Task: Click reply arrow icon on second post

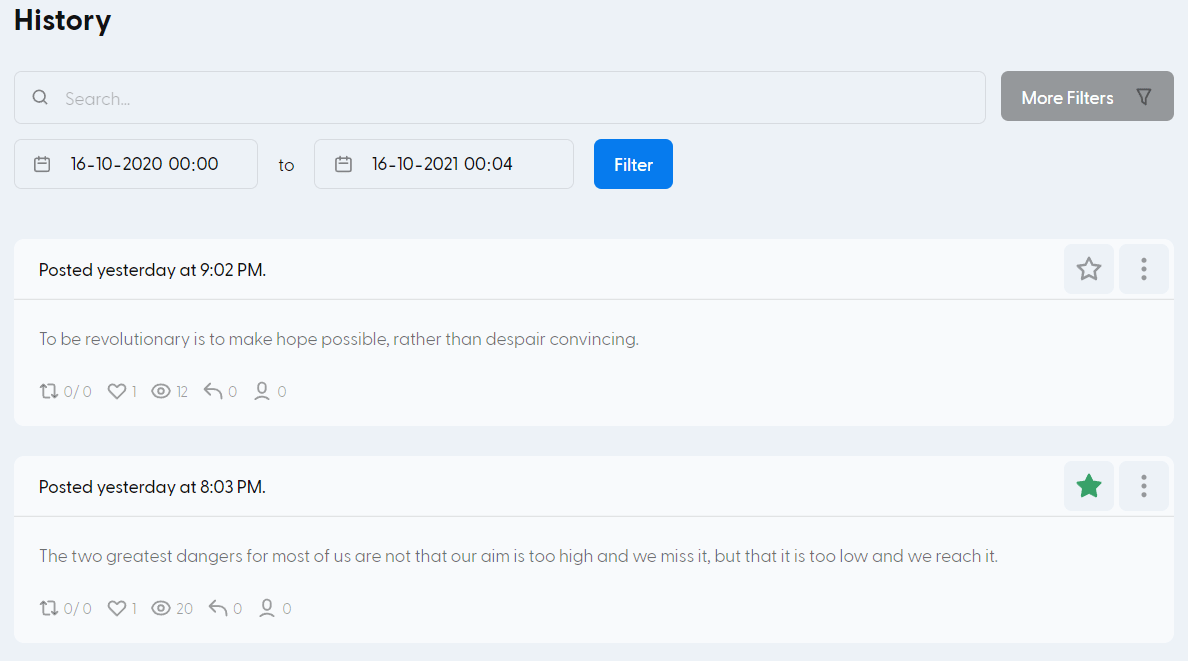Action: pos(218,608)
